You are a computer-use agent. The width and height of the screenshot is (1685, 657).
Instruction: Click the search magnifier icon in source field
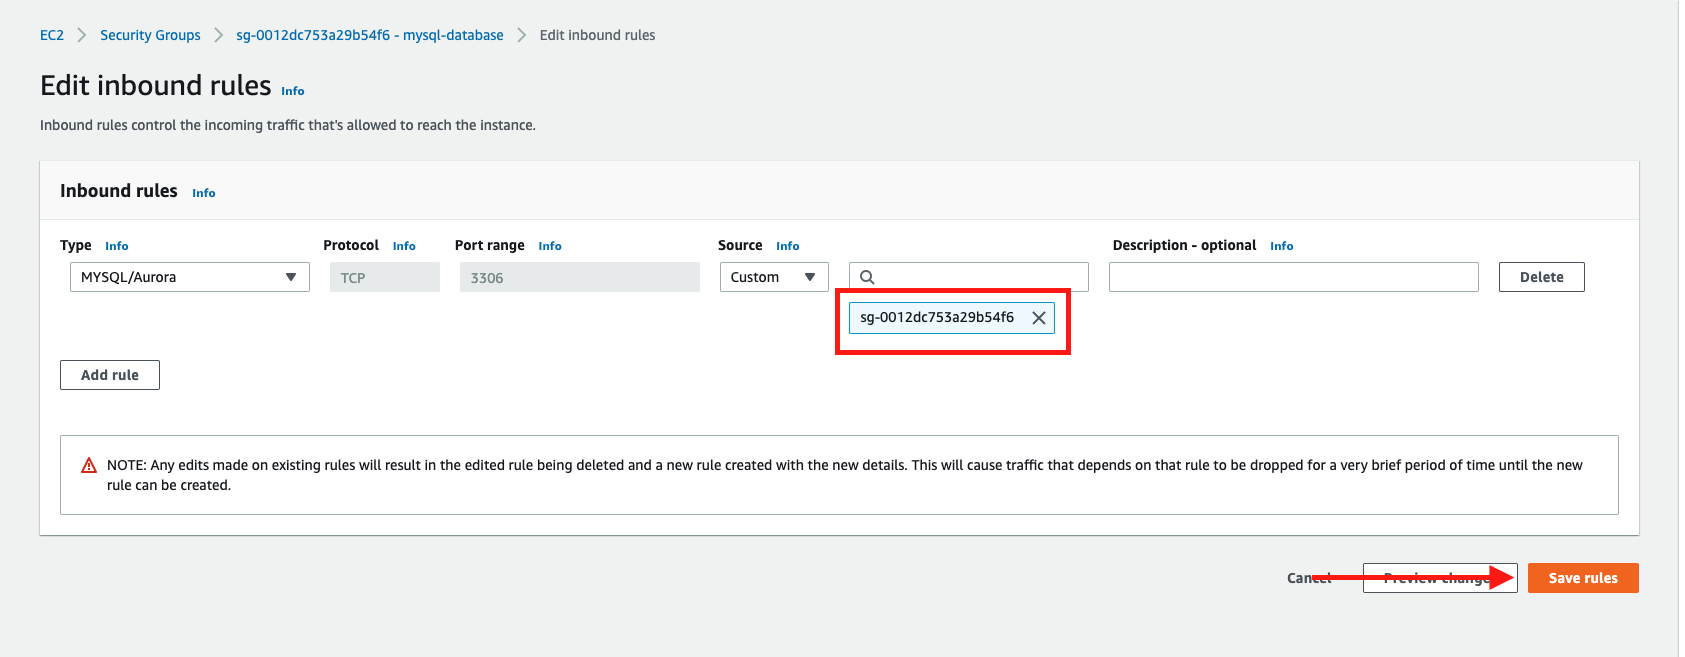[x=867, y=277]
